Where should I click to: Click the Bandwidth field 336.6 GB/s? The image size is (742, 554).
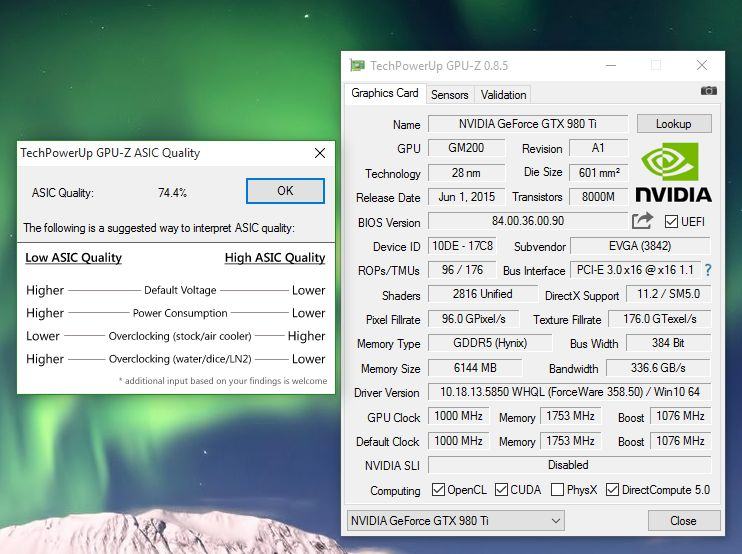(x=658, y=368)
